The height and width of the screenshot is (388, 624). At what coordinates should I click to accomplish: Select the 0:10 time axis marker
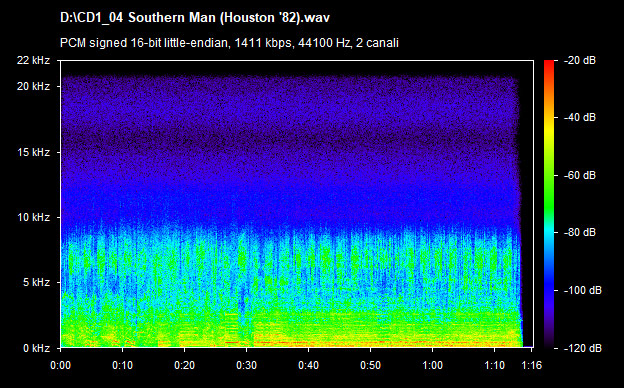point(123,365)
